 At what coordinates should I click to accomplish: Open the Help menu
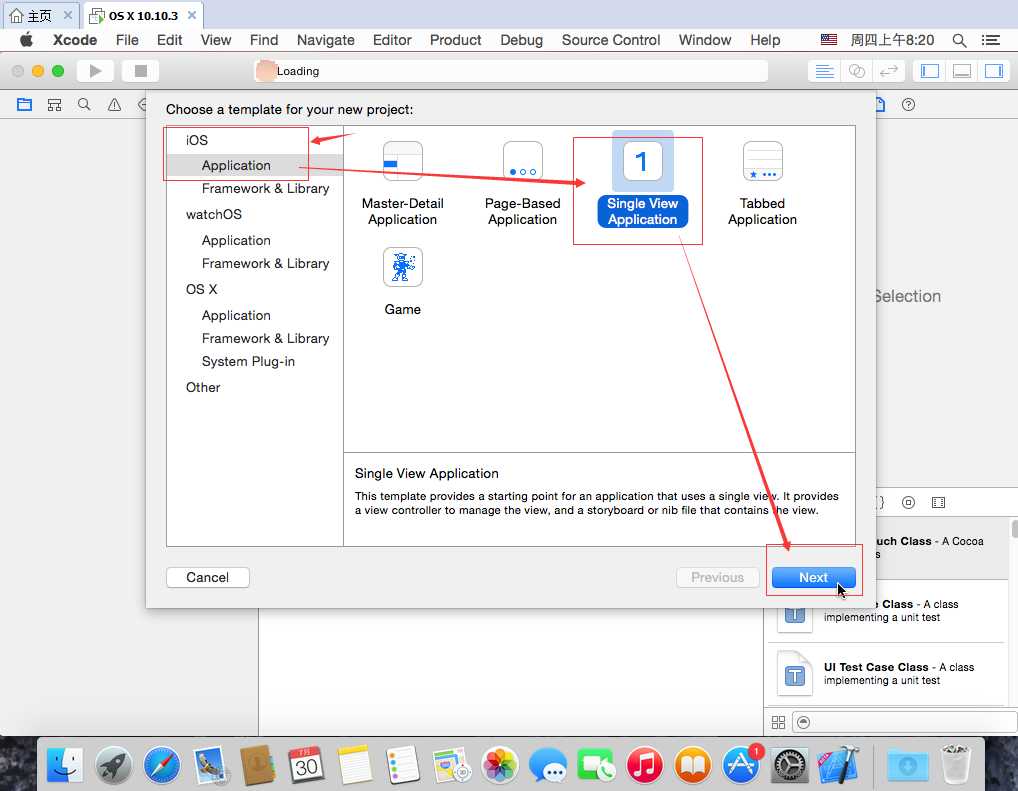pos(765,40)
